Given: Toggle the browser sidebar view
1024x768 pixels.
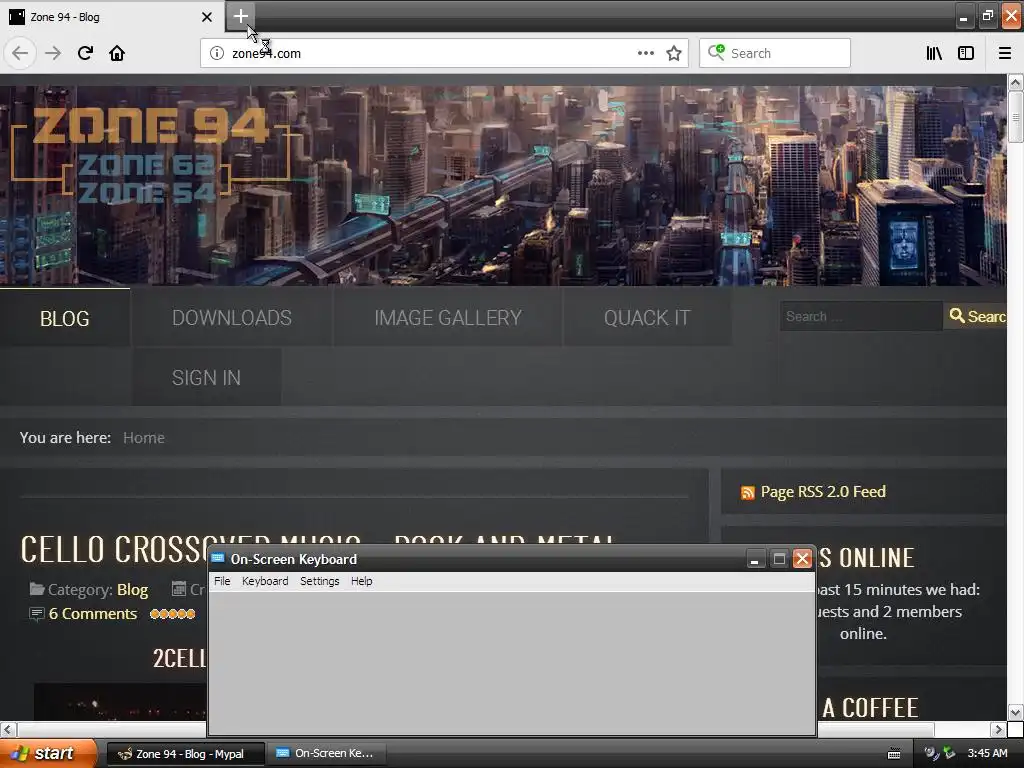Looking at the screenshot, I should [966, 53].
